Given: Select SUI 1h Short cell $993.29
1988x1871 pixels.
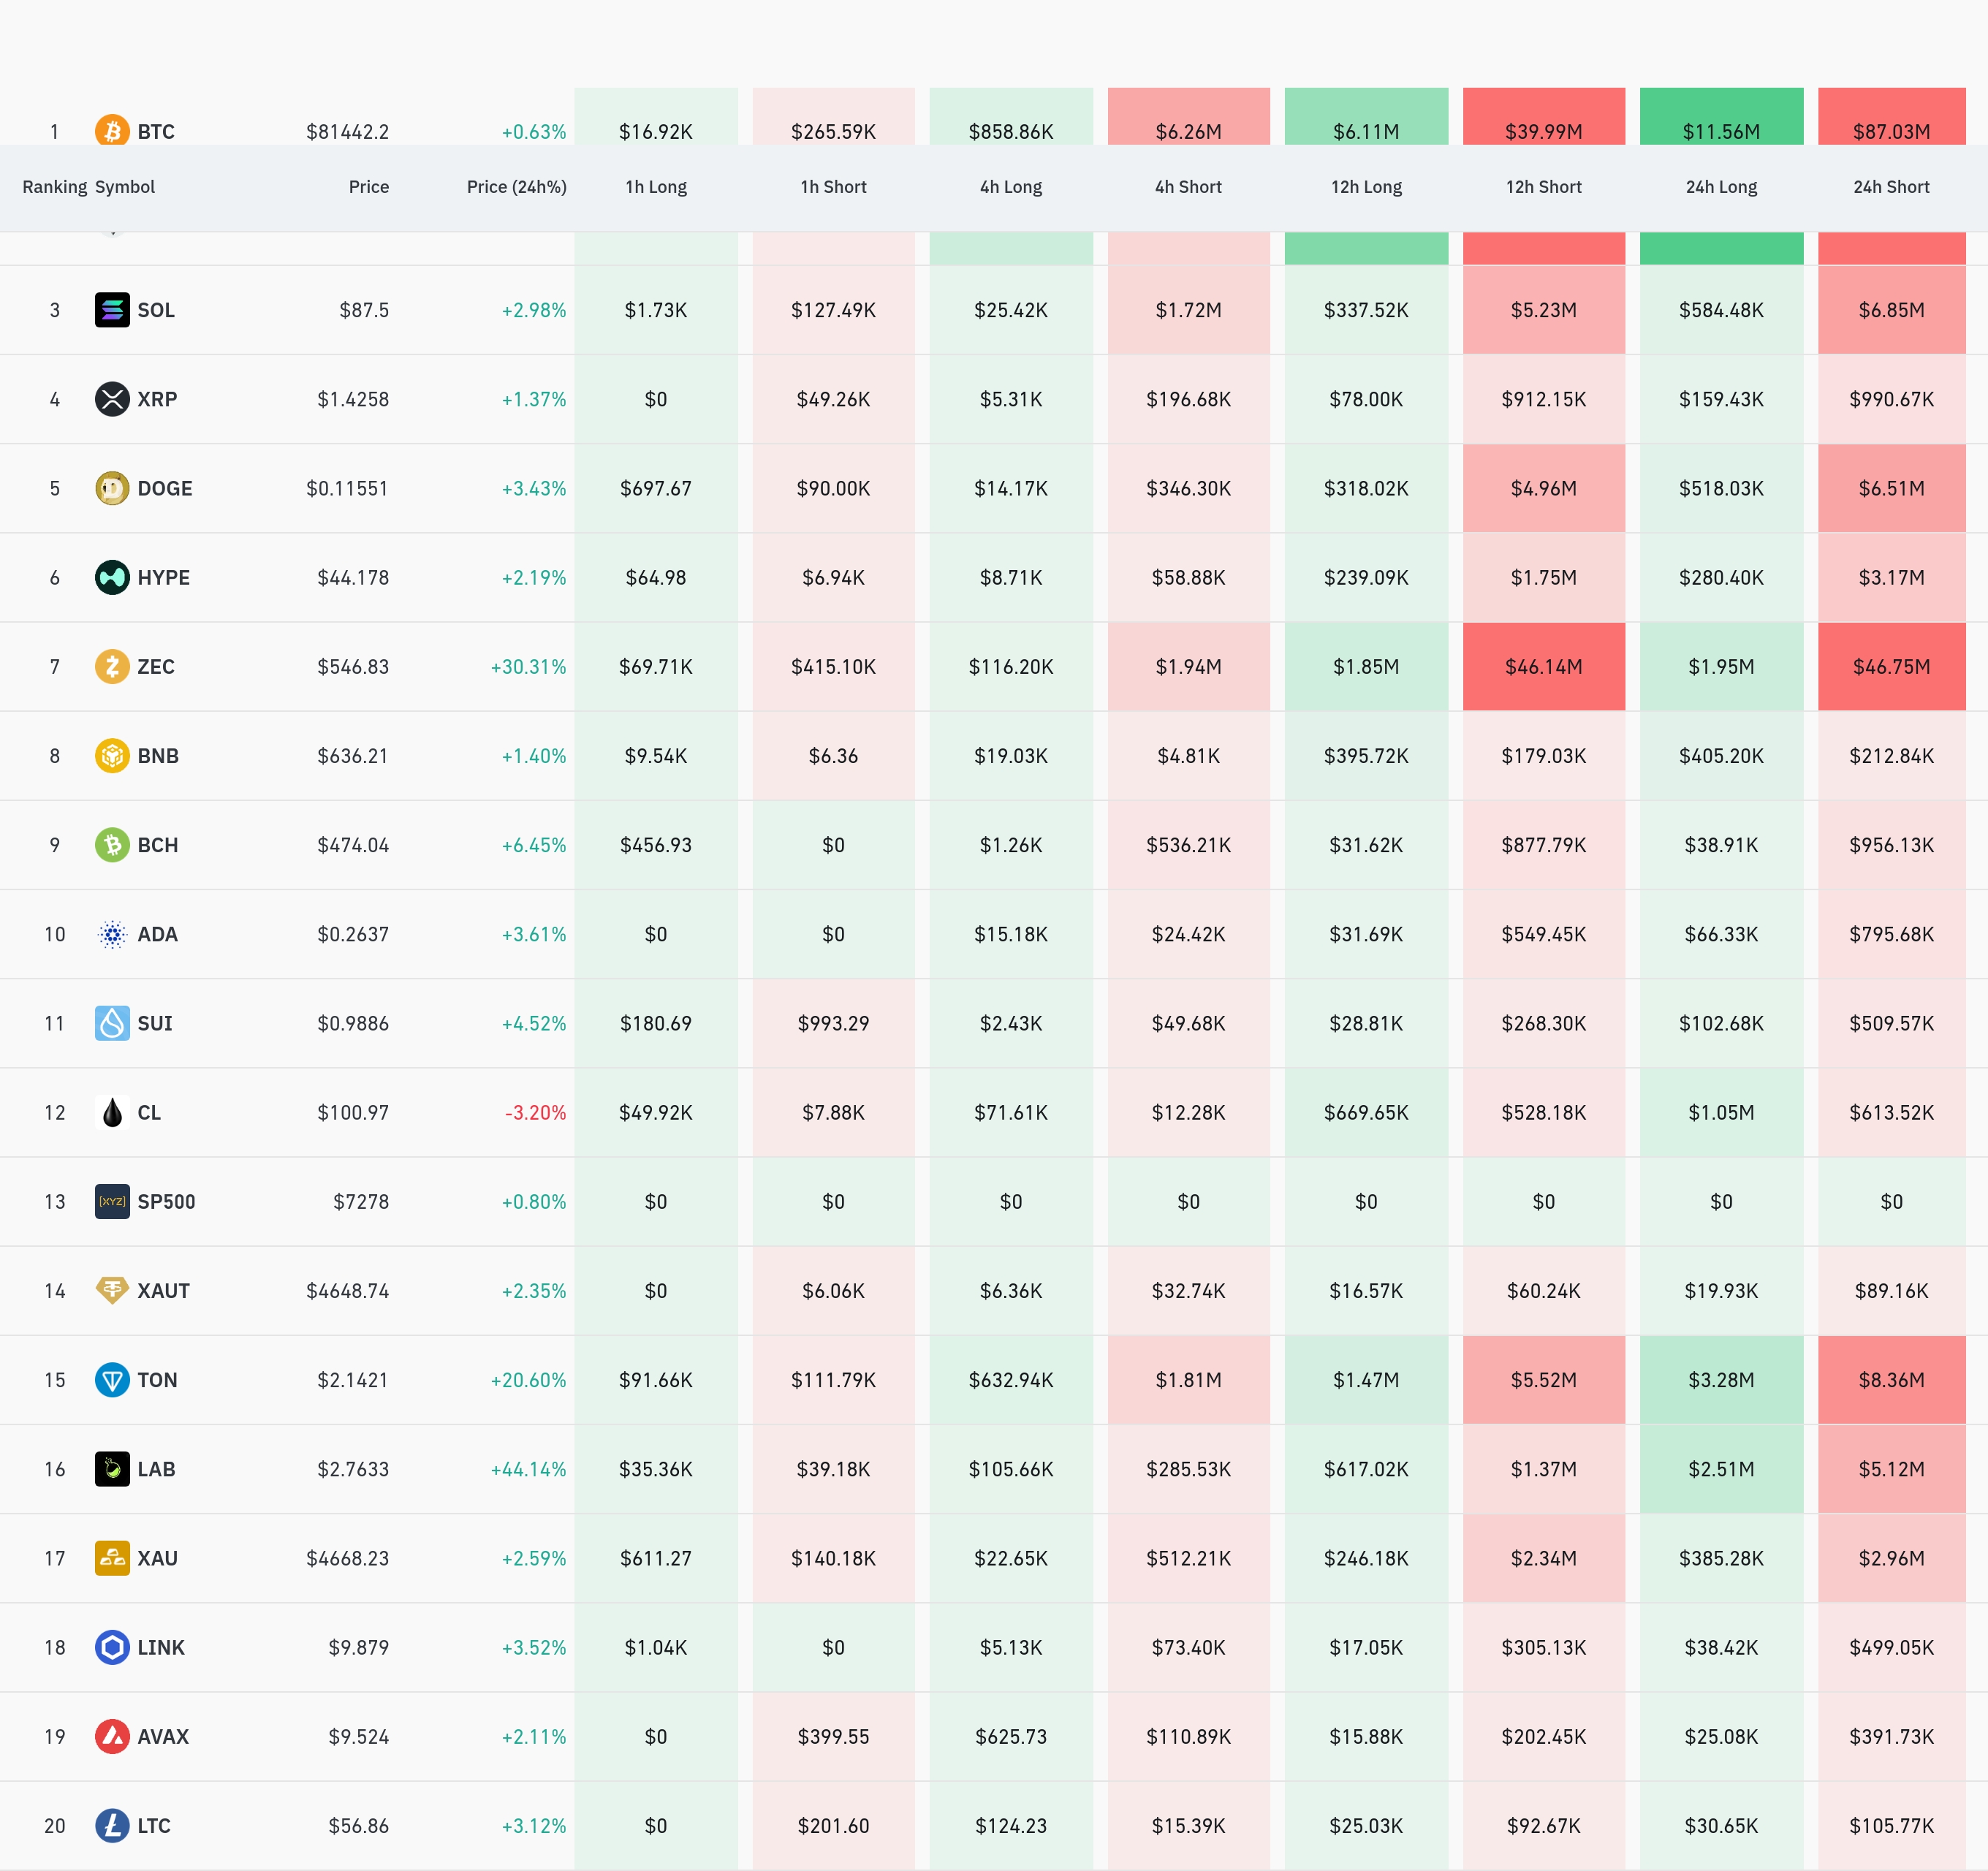Looking at the screenshot, I should pos(834,1023).
